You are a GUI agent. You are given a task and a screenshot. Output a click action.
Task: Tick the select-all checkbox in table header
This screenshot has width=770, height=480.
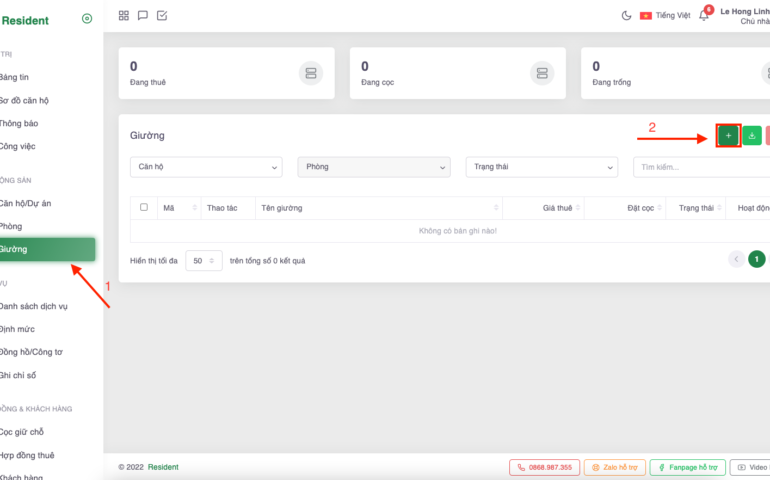[144, 207]
